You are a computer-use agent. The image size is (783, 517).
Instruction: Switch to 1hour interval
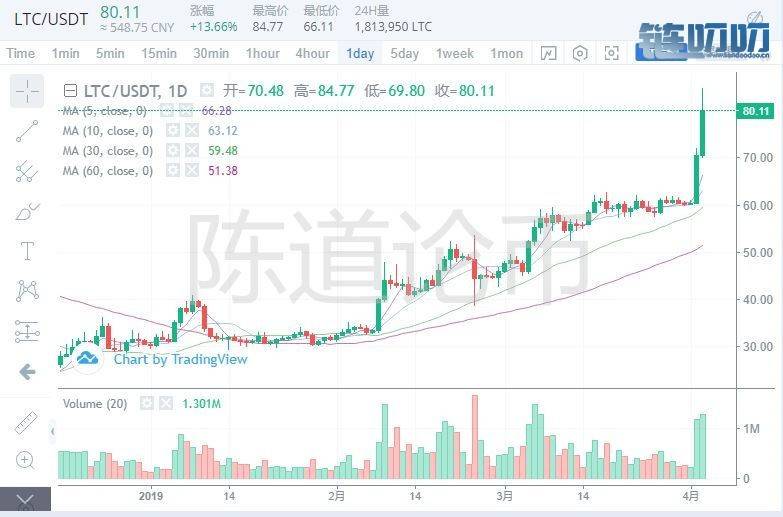tap(263, 53)
